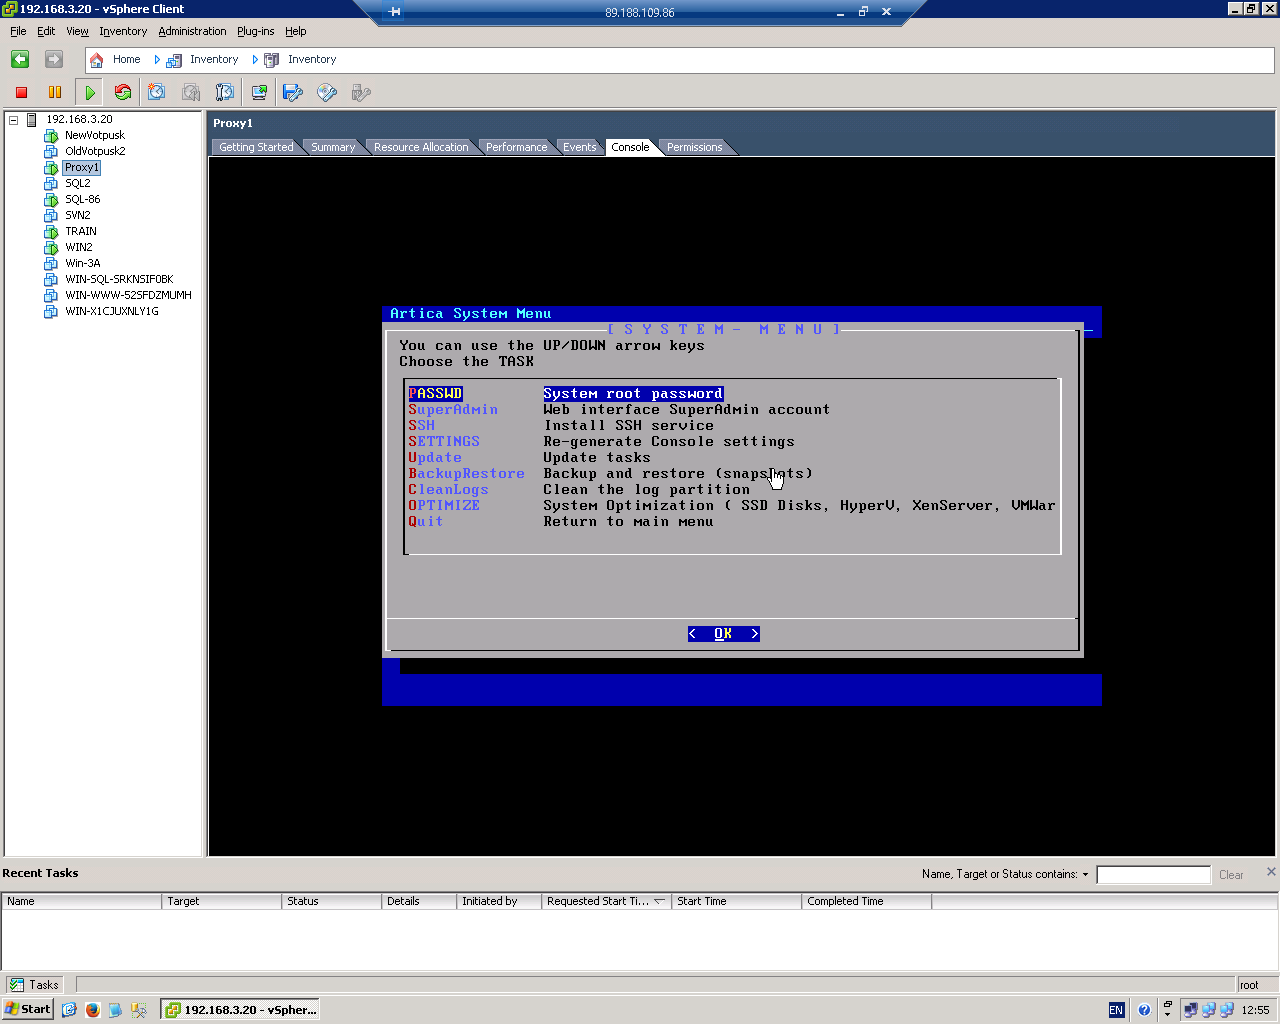Open the File menu
The width and height of the screenshot is (1280, 1024).
[18, 31]
